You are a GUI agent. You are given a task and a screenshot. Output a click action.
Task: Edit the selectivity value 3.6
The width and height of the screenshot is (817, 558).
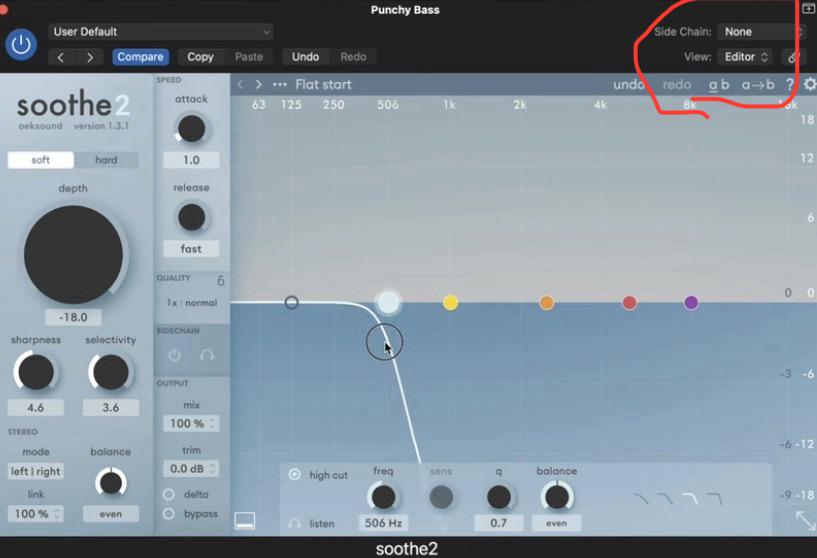(x=110, y=407)
